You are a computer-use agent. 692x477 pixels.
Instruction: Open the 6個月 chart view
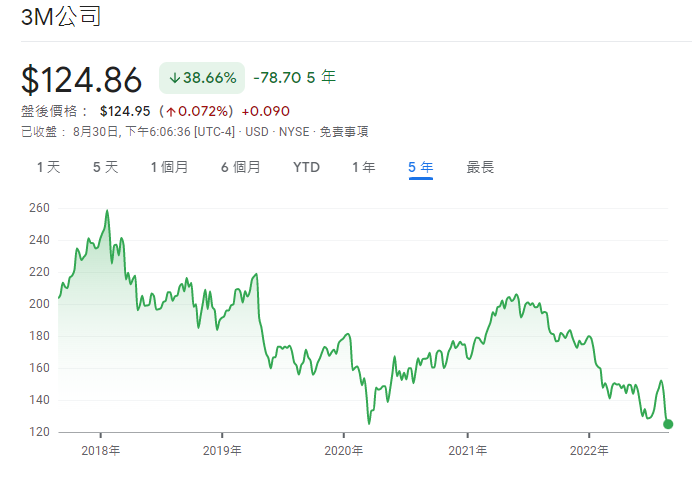[240, 167]
